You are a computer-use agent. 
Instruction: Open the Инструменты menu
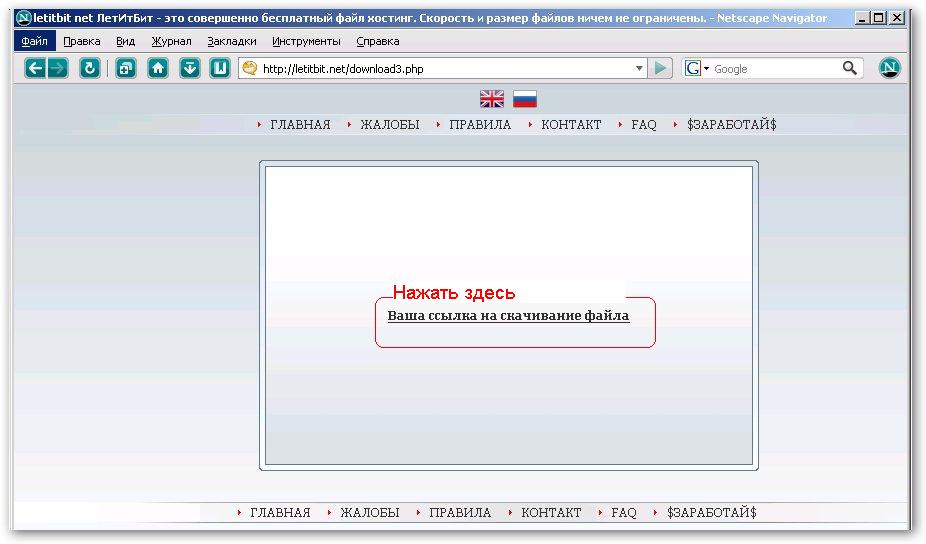[306, 41]
